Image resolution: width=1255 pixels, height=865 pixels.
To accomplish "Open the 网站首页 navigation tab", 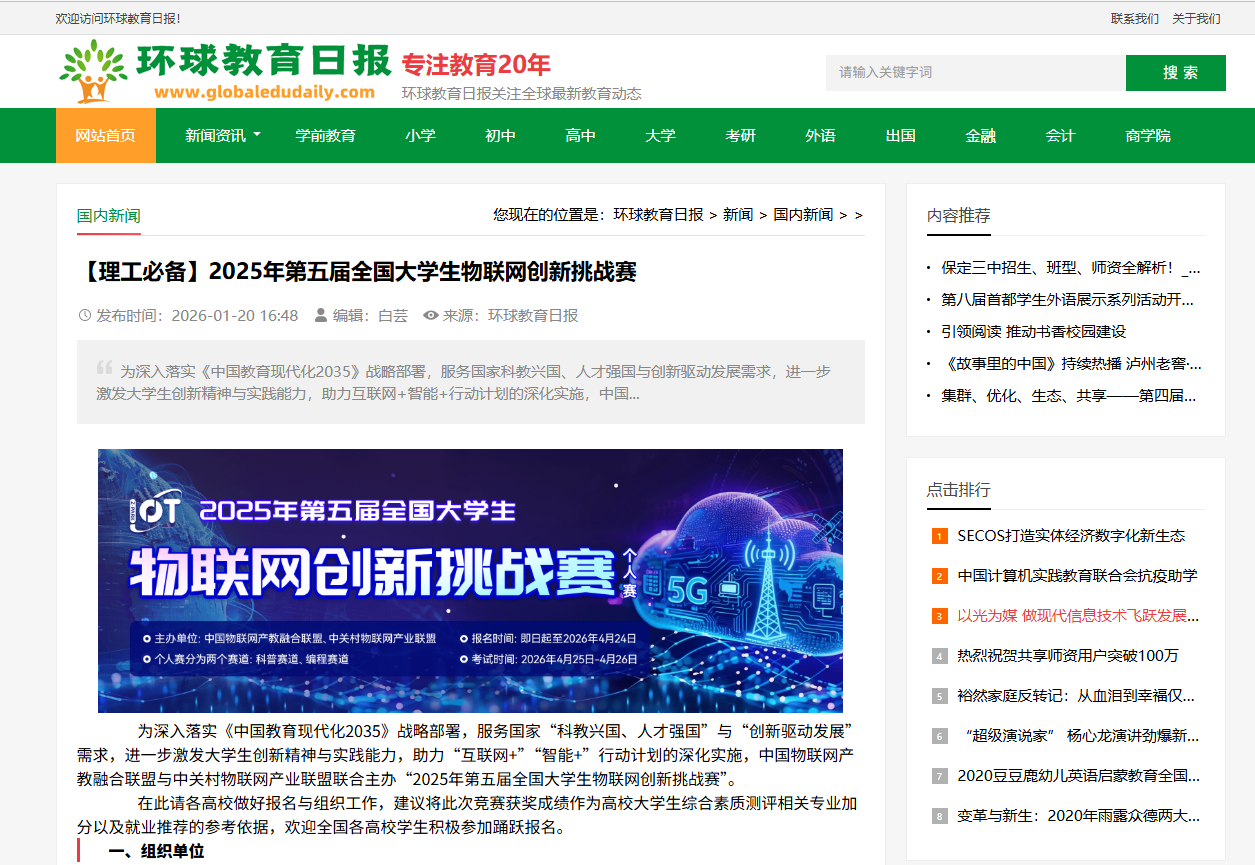I will pos(105,136).
